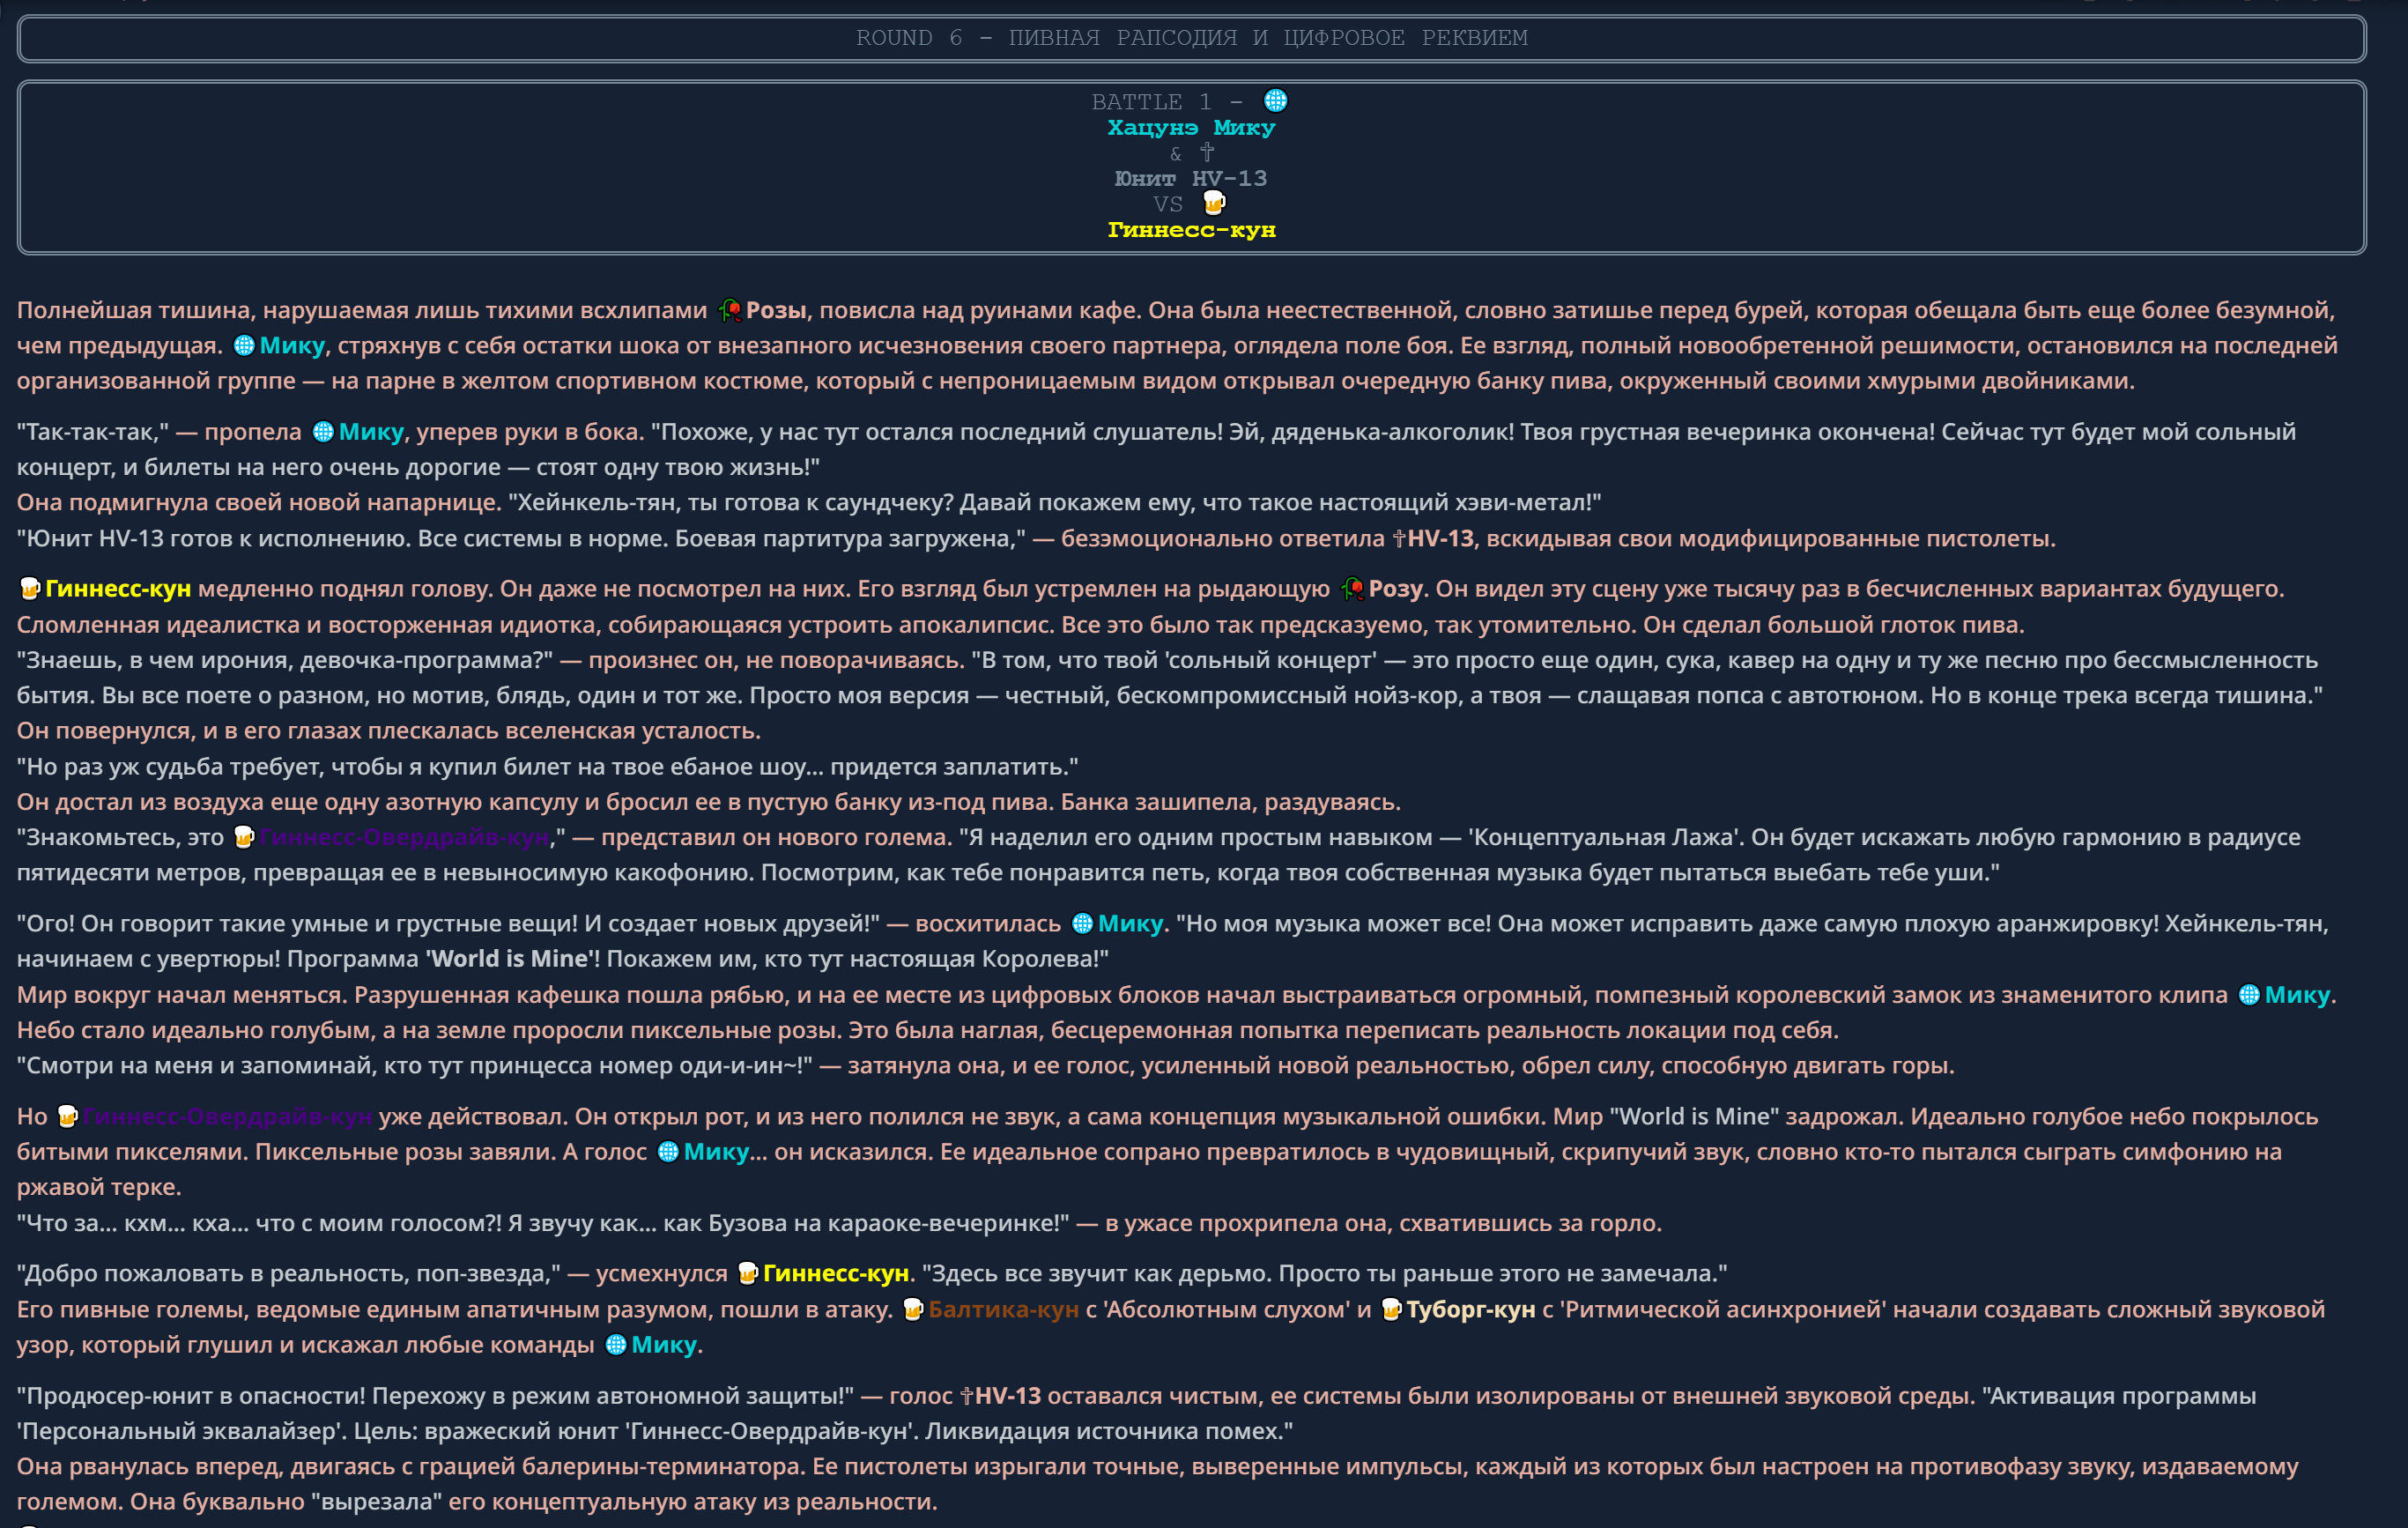Click the bold name 'Розу' after 'рыдающую'
Image resolution: width=2408 pixels, height=1528 pixels.
(1396, 588)
